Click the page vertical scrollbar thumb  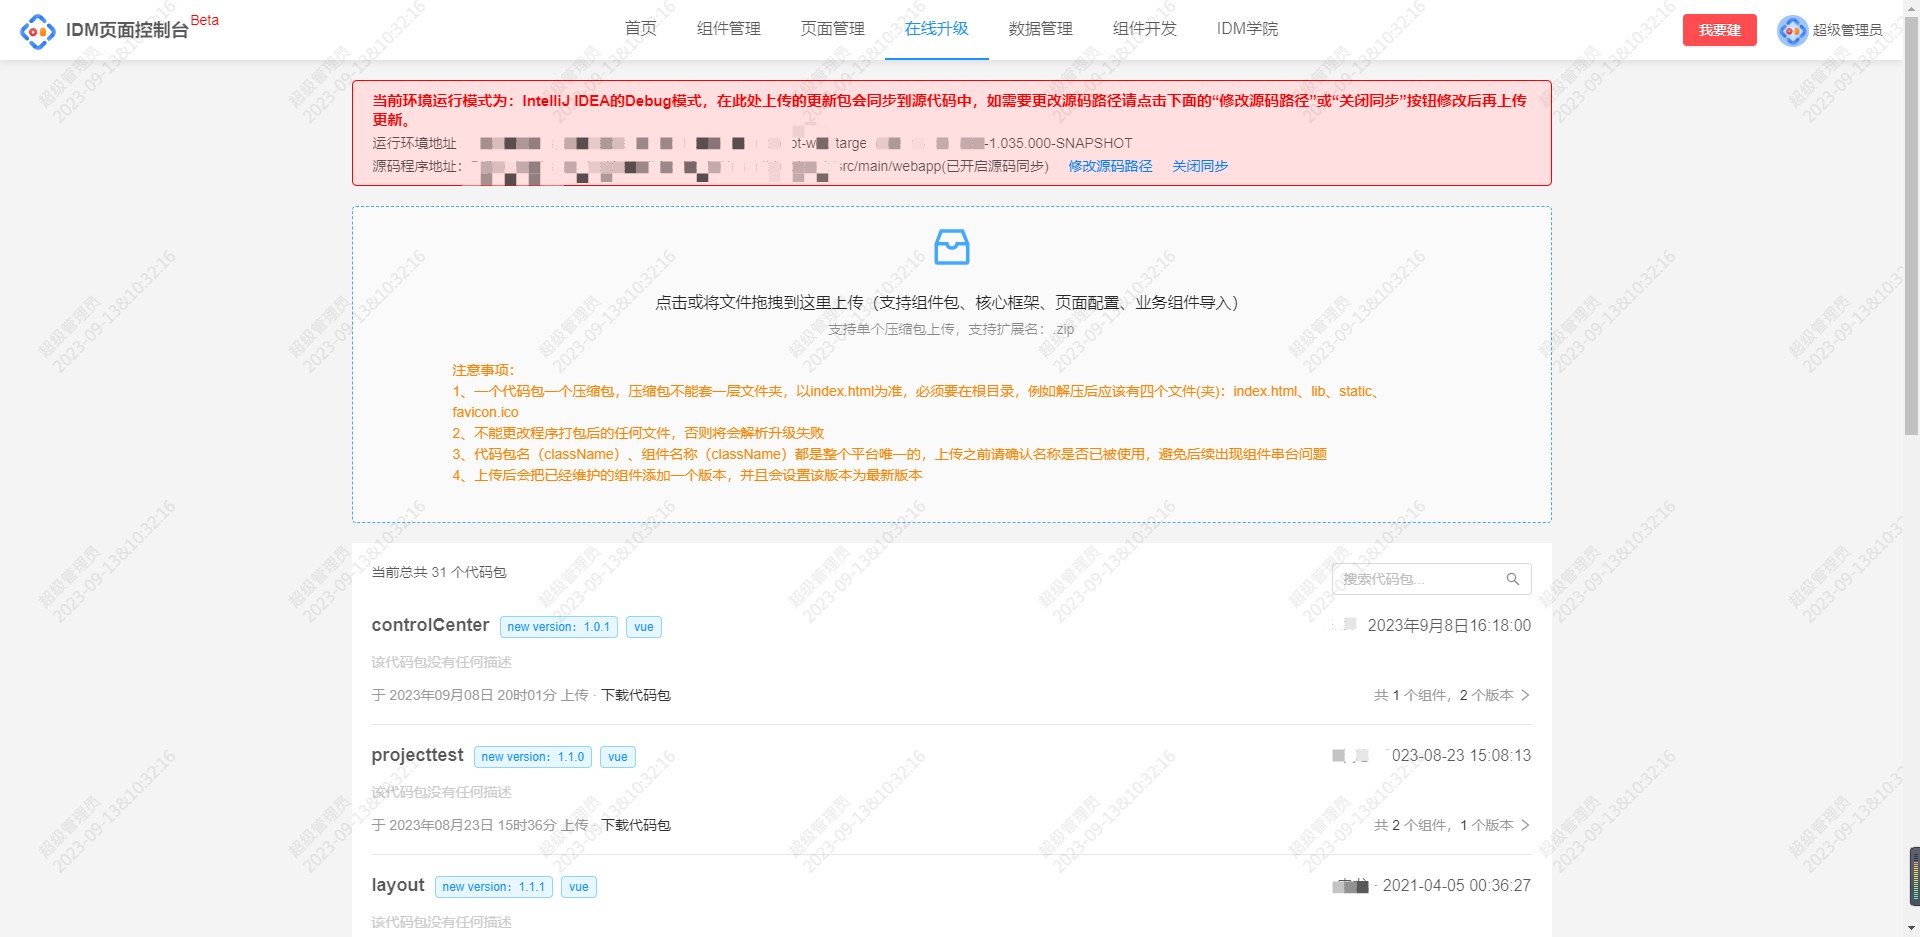[x=1911, y=226]
